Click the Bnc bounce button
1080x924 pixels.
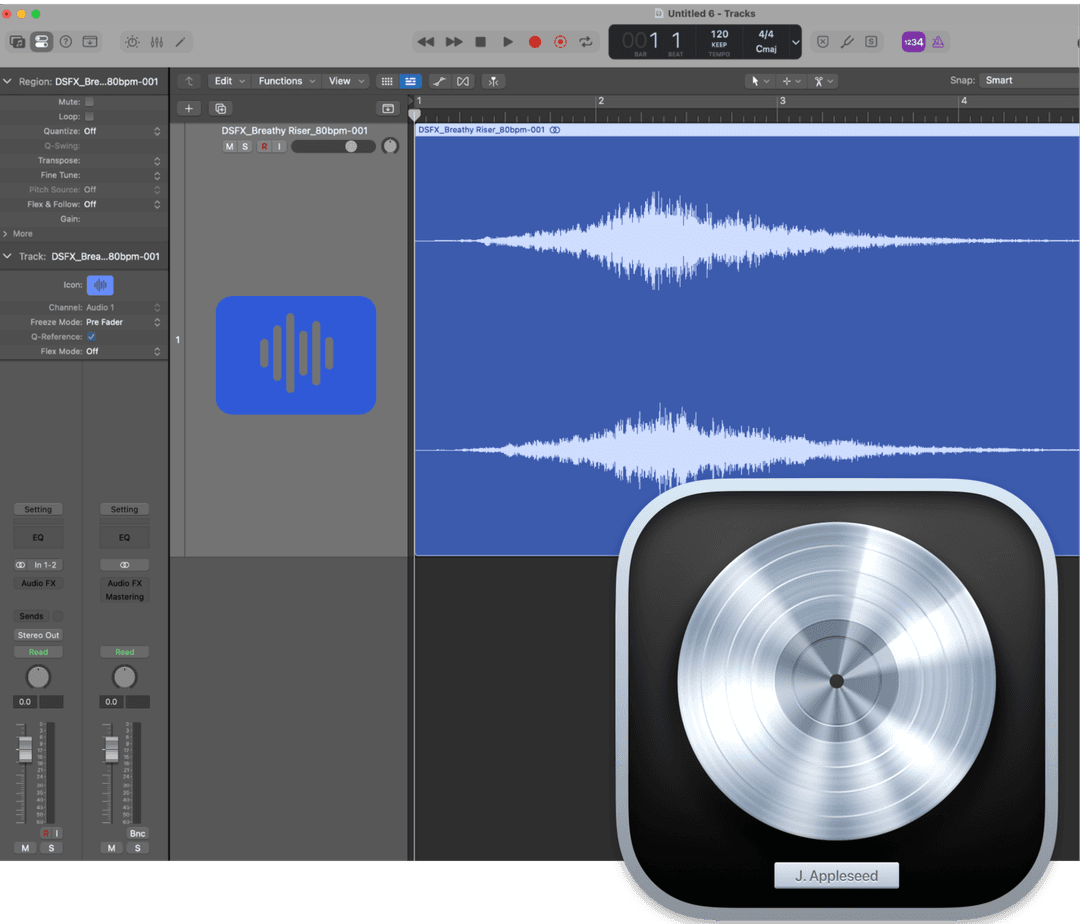pos(137,834)
